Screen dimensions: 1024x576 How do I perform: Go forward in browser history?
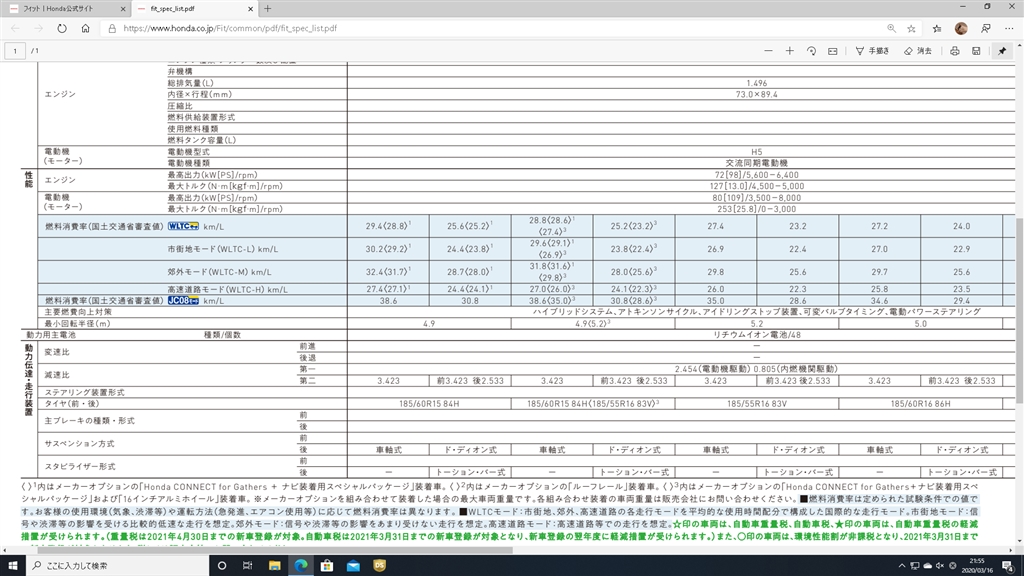click(x=39, y=29)
